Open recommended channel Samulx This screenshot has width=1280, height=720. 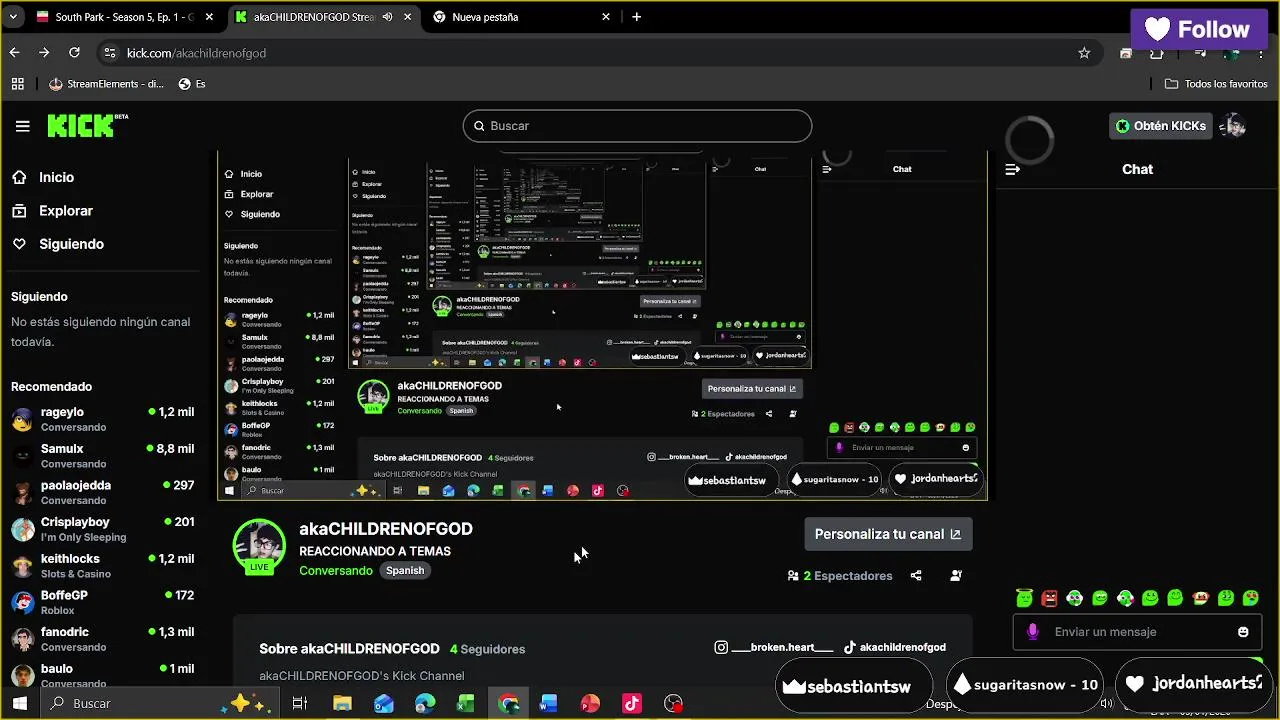click(103, 456)
